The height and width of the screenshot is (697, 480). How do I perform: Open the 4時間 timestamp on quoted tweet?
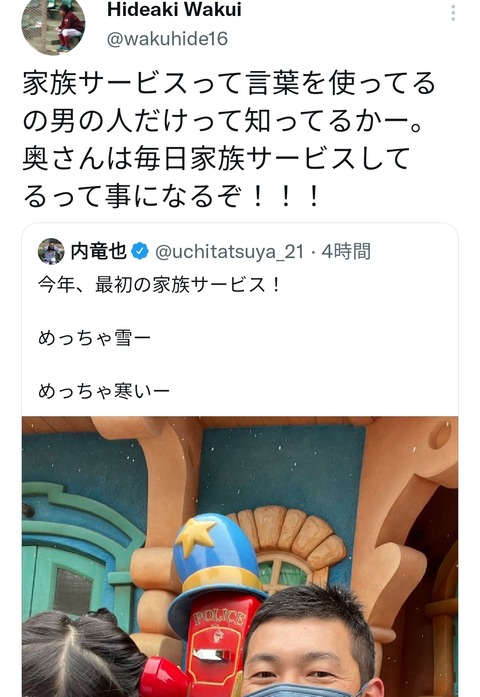[346, 251]
